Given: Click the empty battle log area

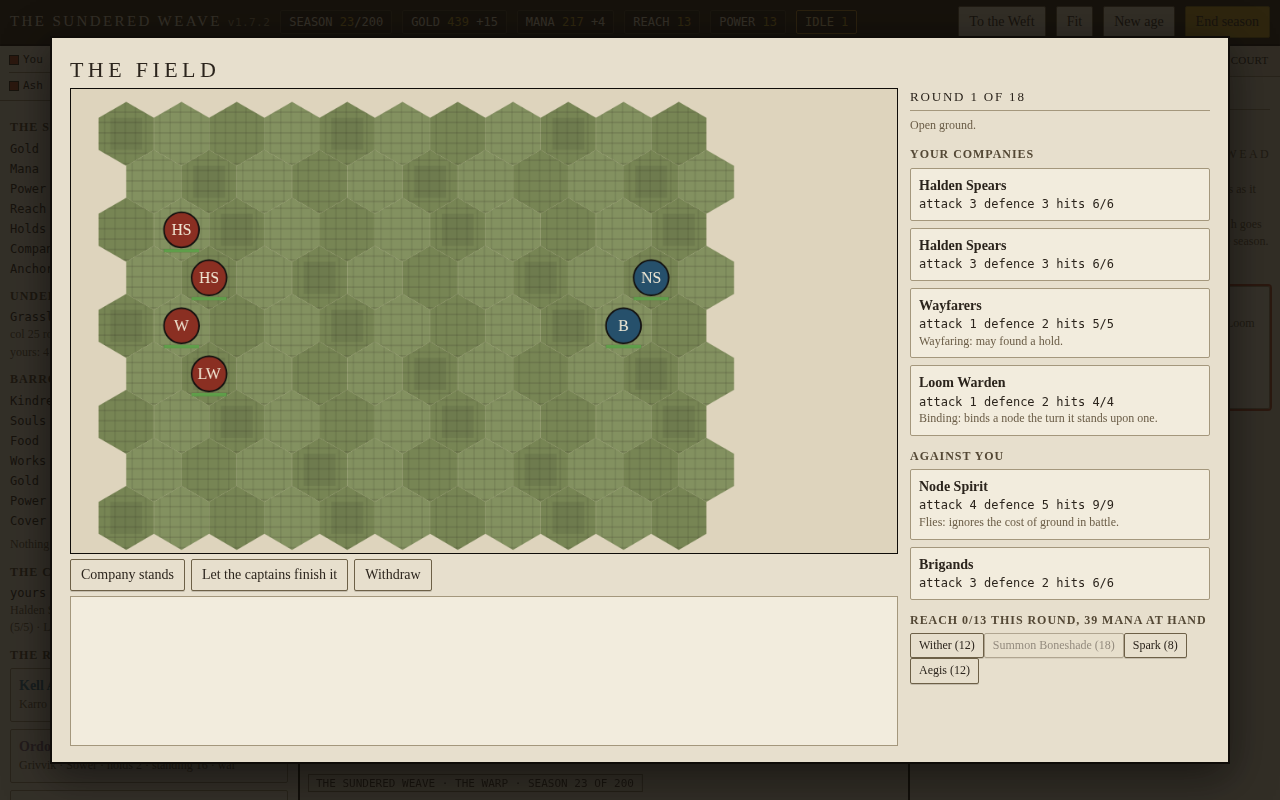Looking at the screenshot, I should point(483,671).
